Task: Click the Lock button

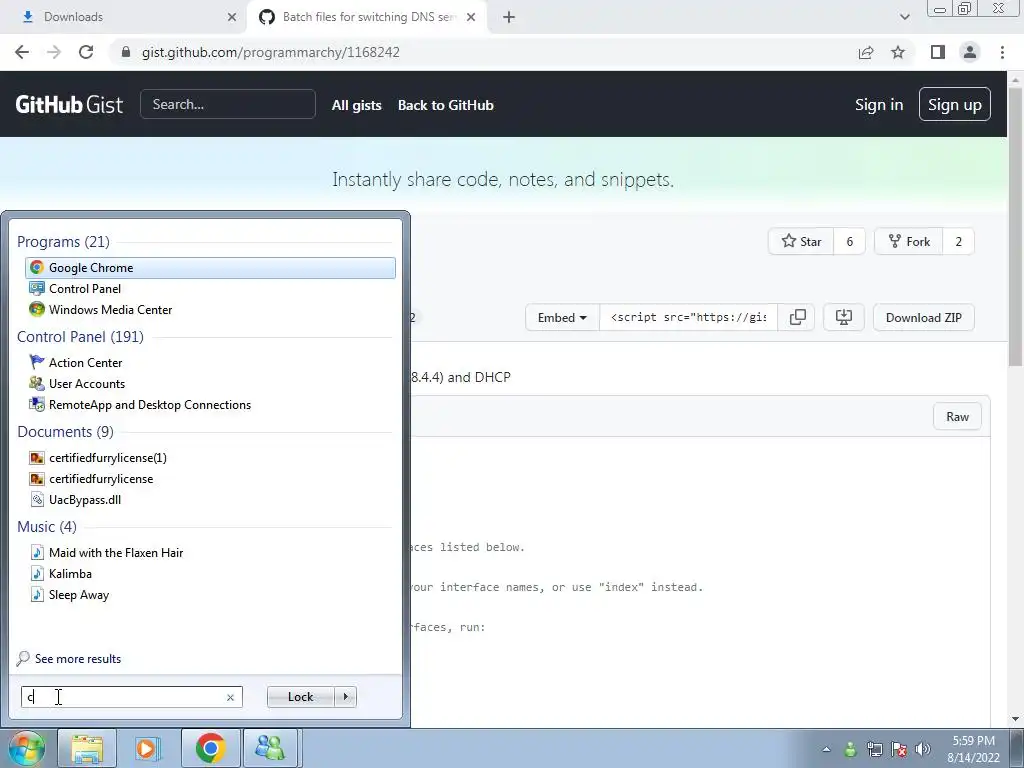Action: (300, 697)
